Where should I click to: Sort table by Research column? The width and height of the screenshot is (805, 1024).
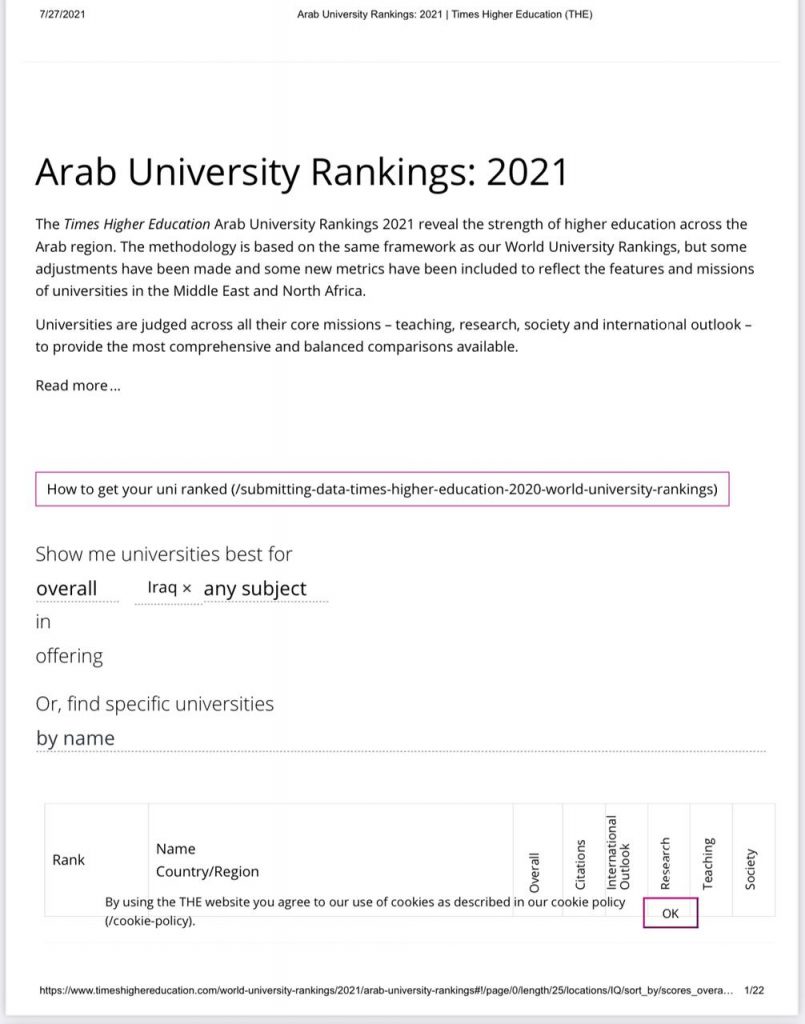[x=665, y=863]
